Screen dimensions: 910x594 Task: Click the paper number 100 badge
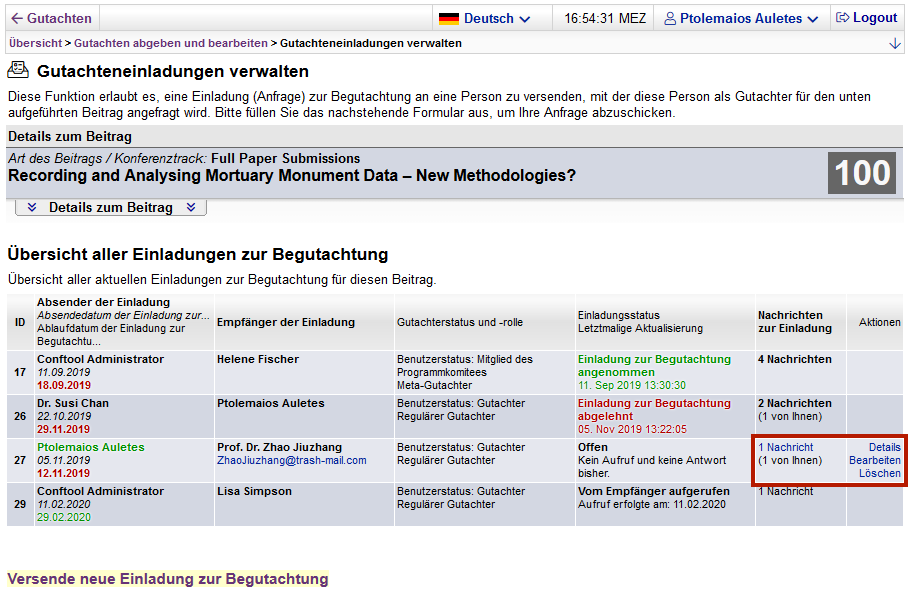coord(862,173)
